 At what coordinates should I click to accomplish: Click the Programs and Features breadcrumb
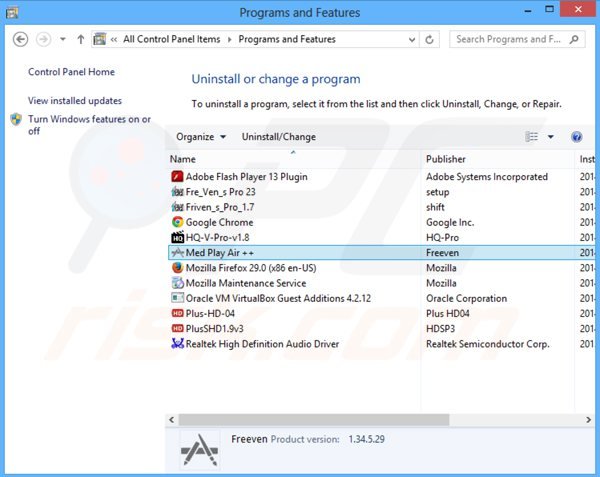tap(287, 39)
